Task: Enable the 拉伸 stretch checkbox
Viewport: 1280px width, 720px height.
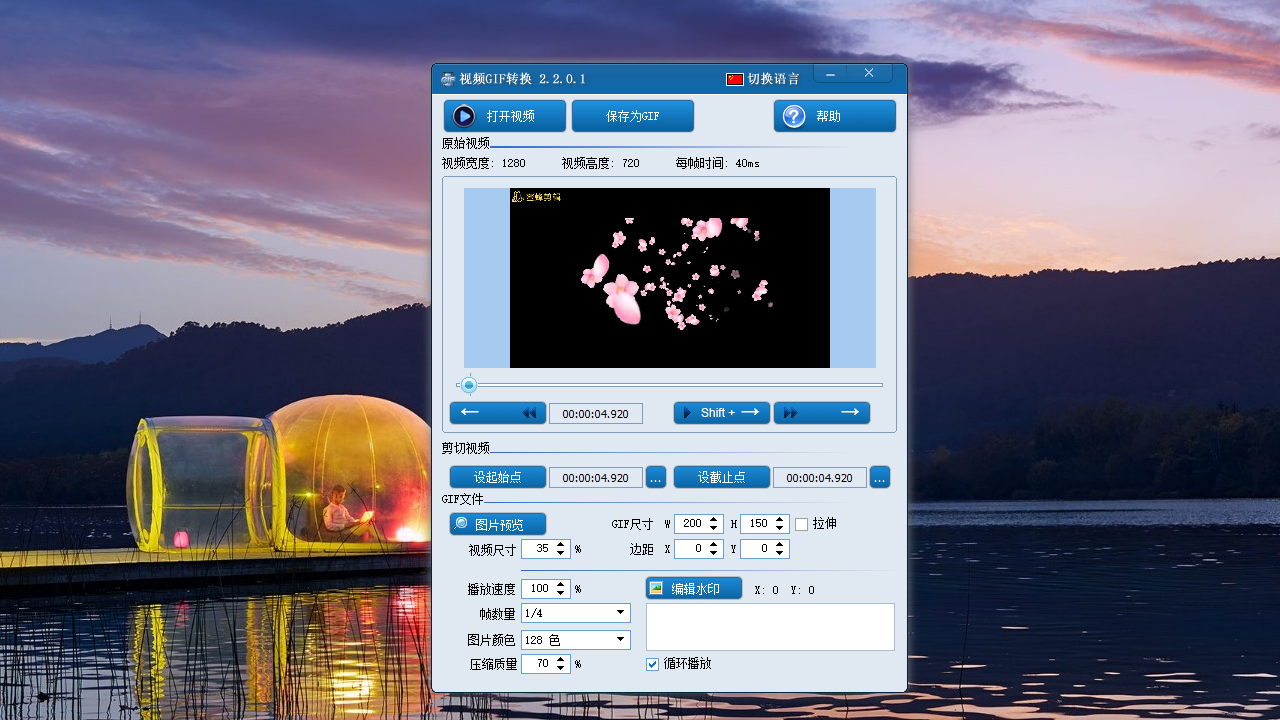Action: point(802,524)
